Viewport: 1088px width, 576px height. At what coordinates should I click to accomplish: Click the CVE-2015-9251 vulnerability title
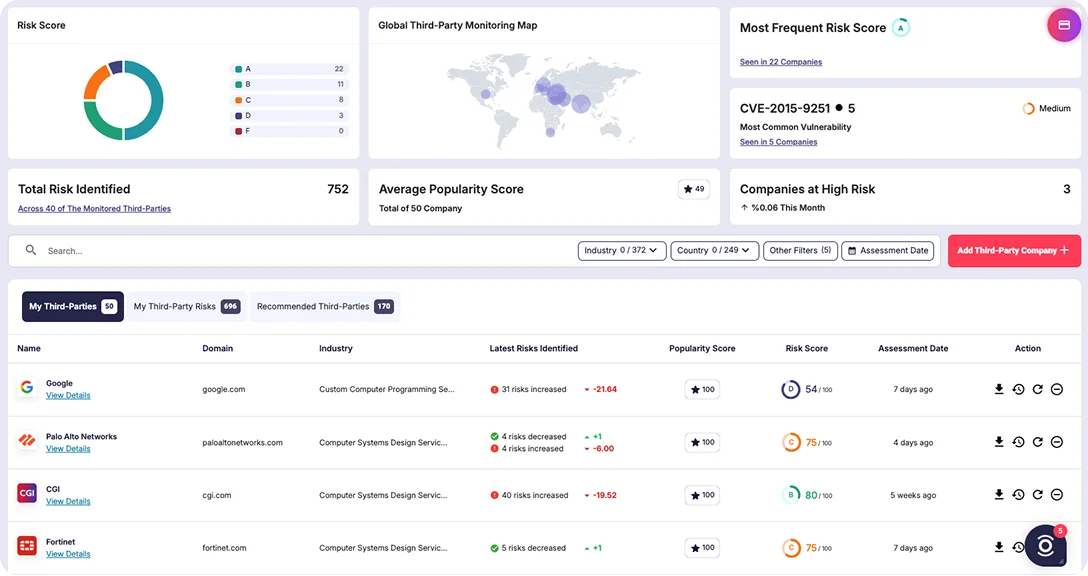785,108
